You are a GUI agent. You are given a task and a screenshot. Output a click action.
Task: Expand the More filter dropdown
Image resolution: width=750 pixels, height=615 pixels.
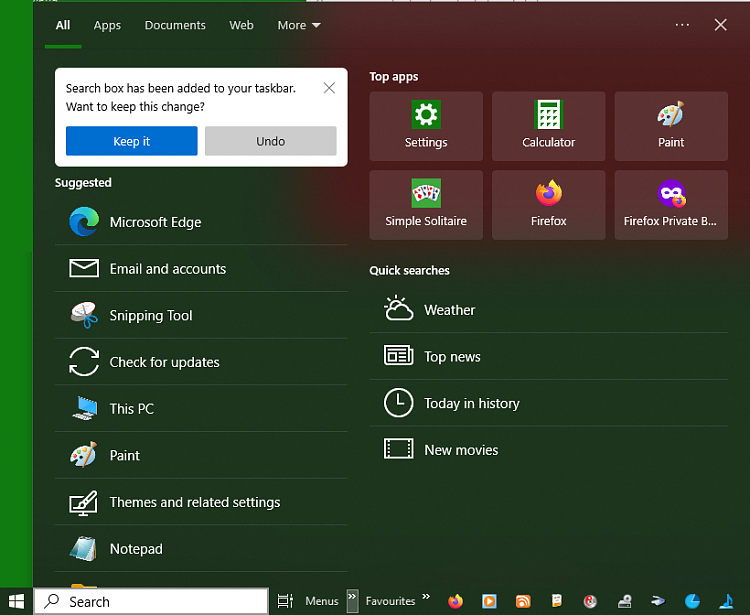click(299, 25)
